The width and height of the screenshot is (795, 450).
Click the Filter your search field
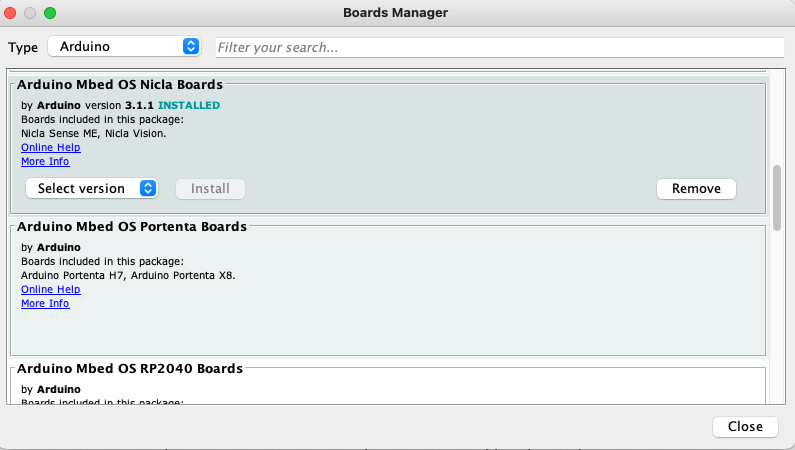[499, 47]
